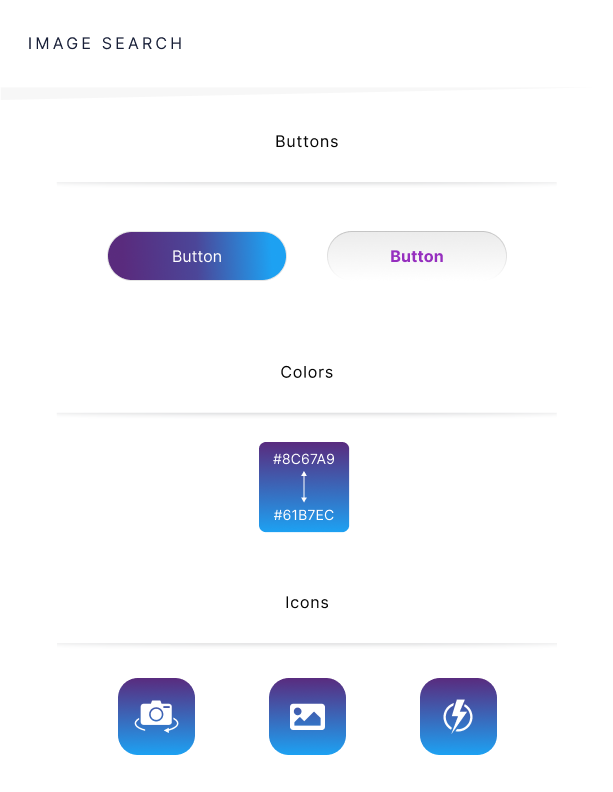Image resolution: width=613 pixels, height=792 pixels.
Task: Click the camera rotate icon tile
Action: pos(156,716)
